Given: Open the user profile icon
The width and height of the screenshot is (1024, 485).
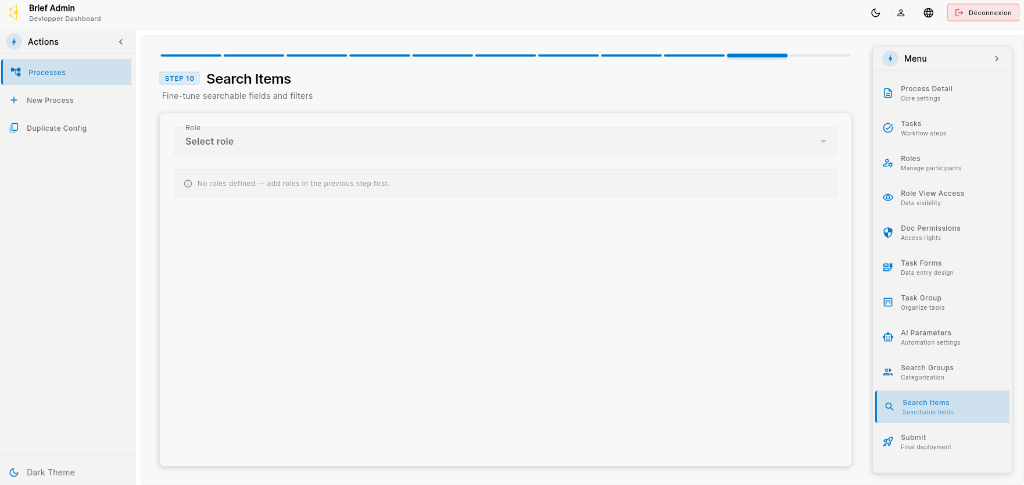Looking at the screenshot, I should pos(901,12).
